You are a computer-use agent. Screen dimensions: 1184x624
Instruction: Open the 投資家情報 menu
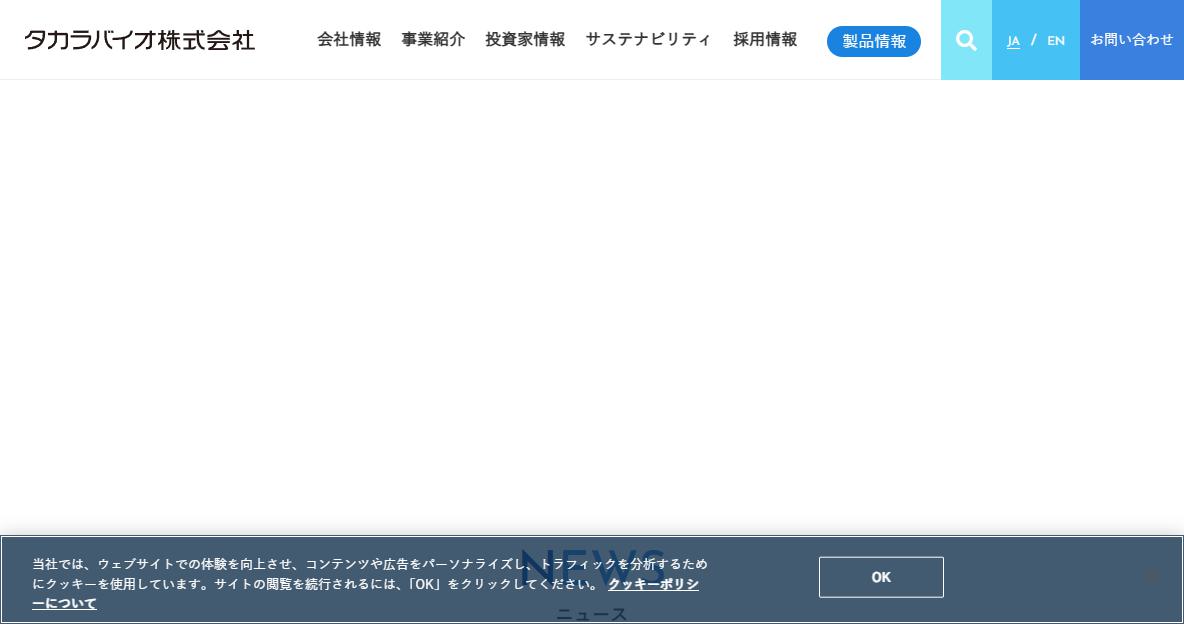[x=525, y=39]
